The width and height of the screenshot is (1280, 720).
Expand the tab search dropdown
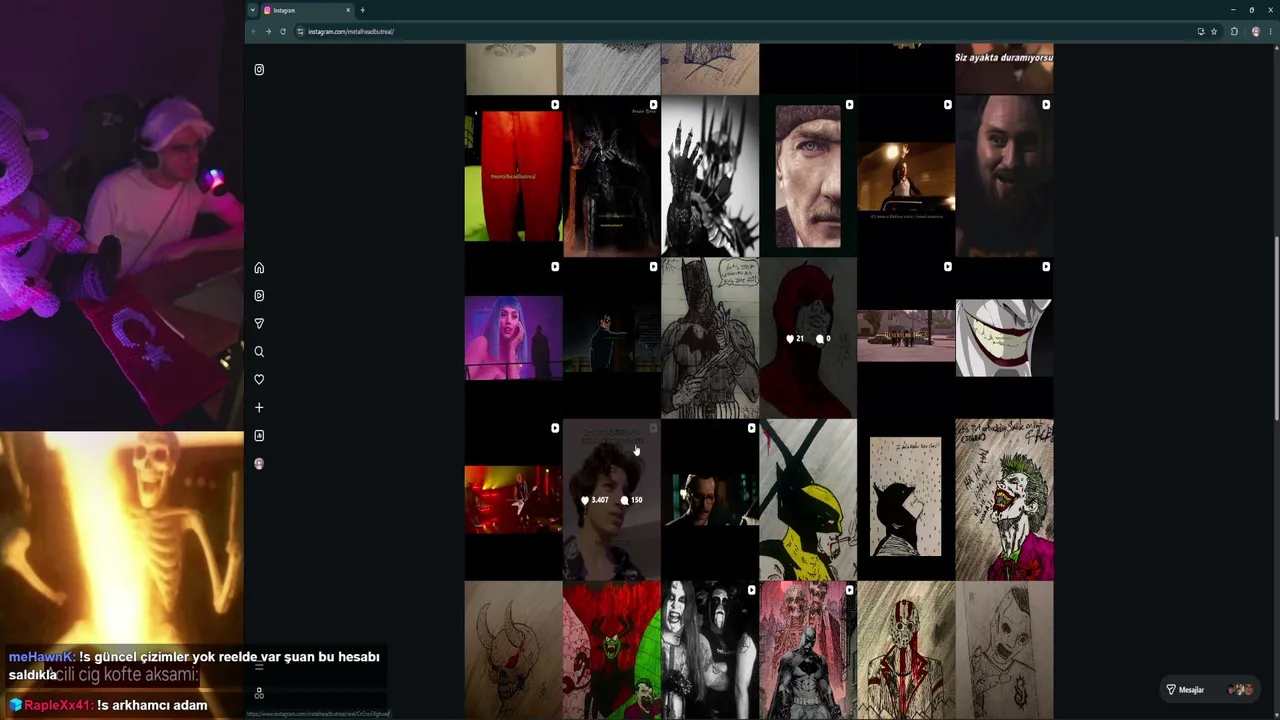pyautogui.click(x=252, y=10)
